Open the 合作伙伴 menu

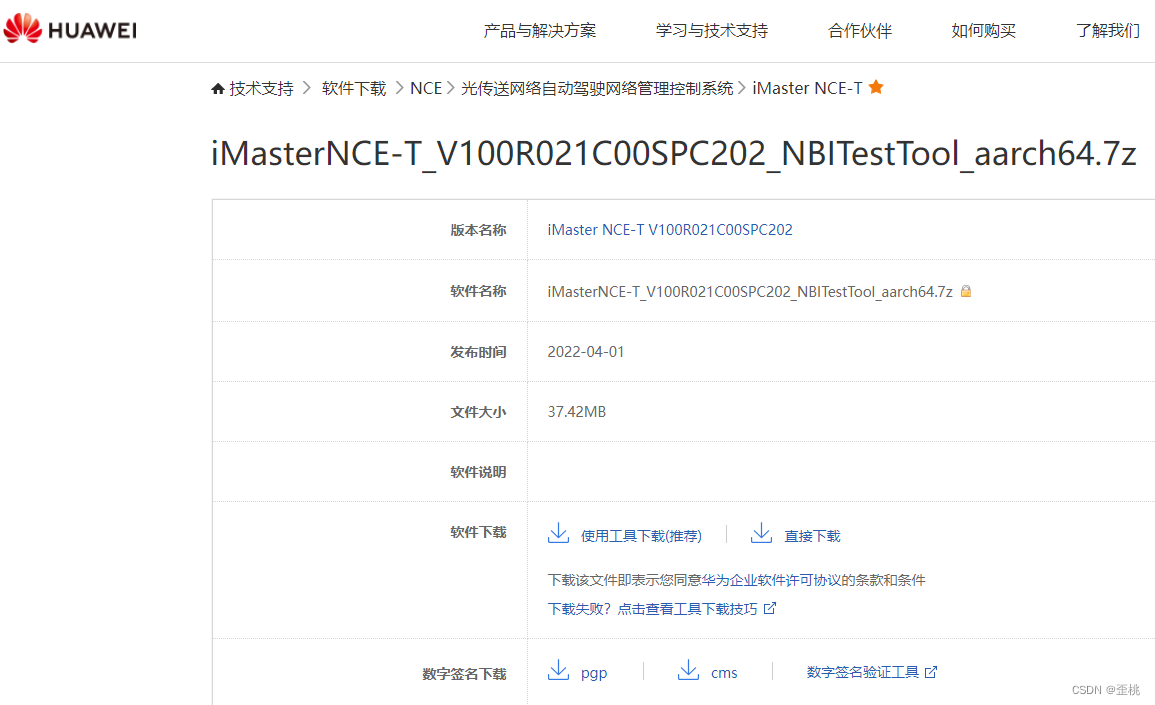860,31
